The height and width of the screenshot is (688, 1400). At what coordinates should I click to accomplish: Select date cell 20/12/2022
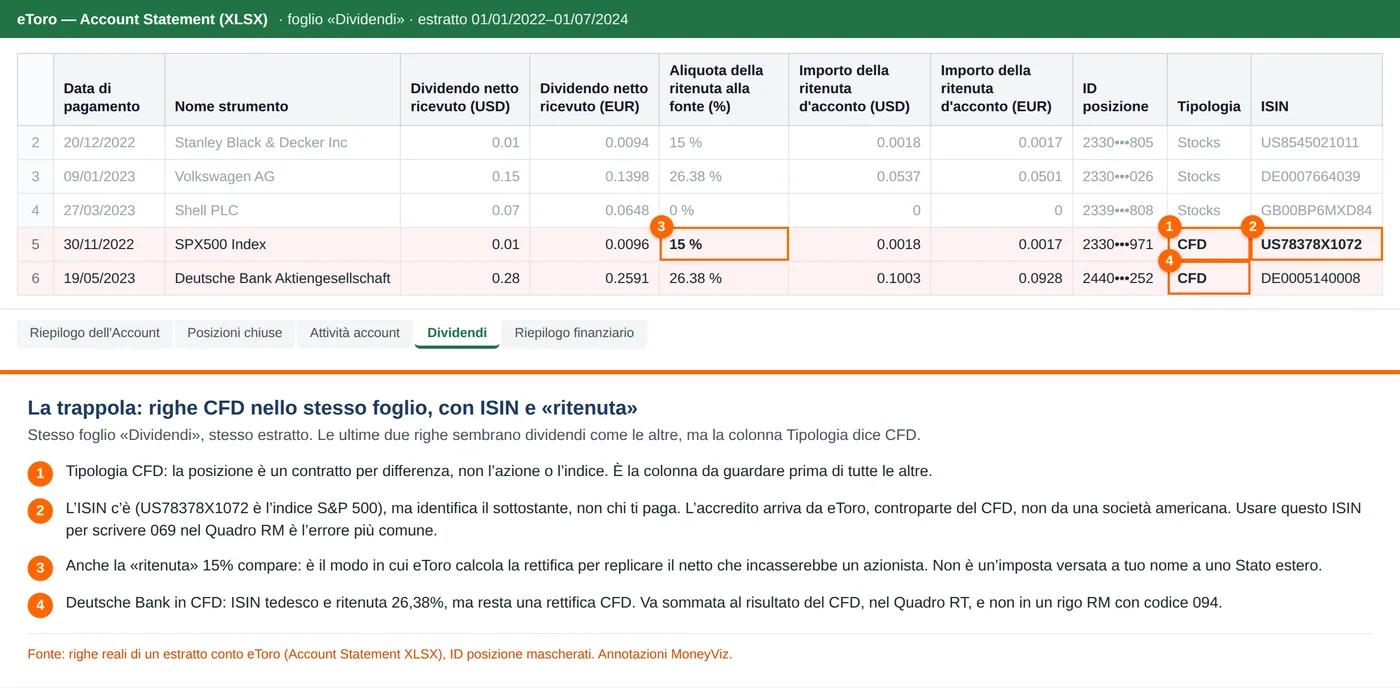[109, 143]
